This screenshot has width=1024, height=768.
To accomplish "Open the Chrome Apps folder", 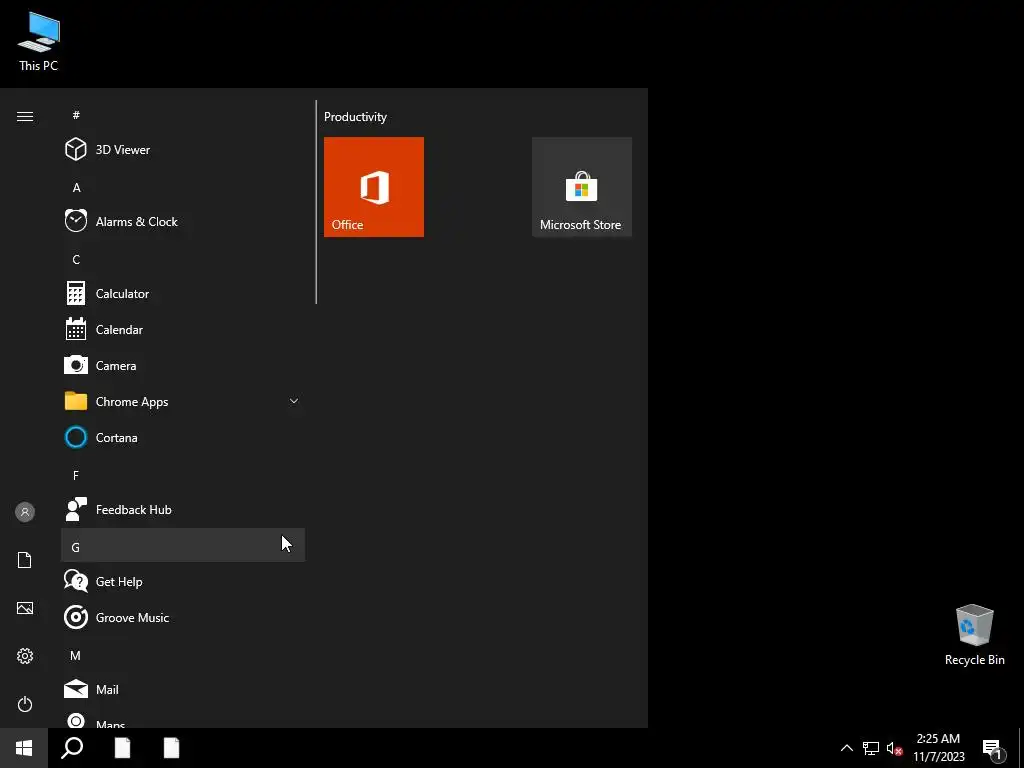I will [x=183, y=401].
